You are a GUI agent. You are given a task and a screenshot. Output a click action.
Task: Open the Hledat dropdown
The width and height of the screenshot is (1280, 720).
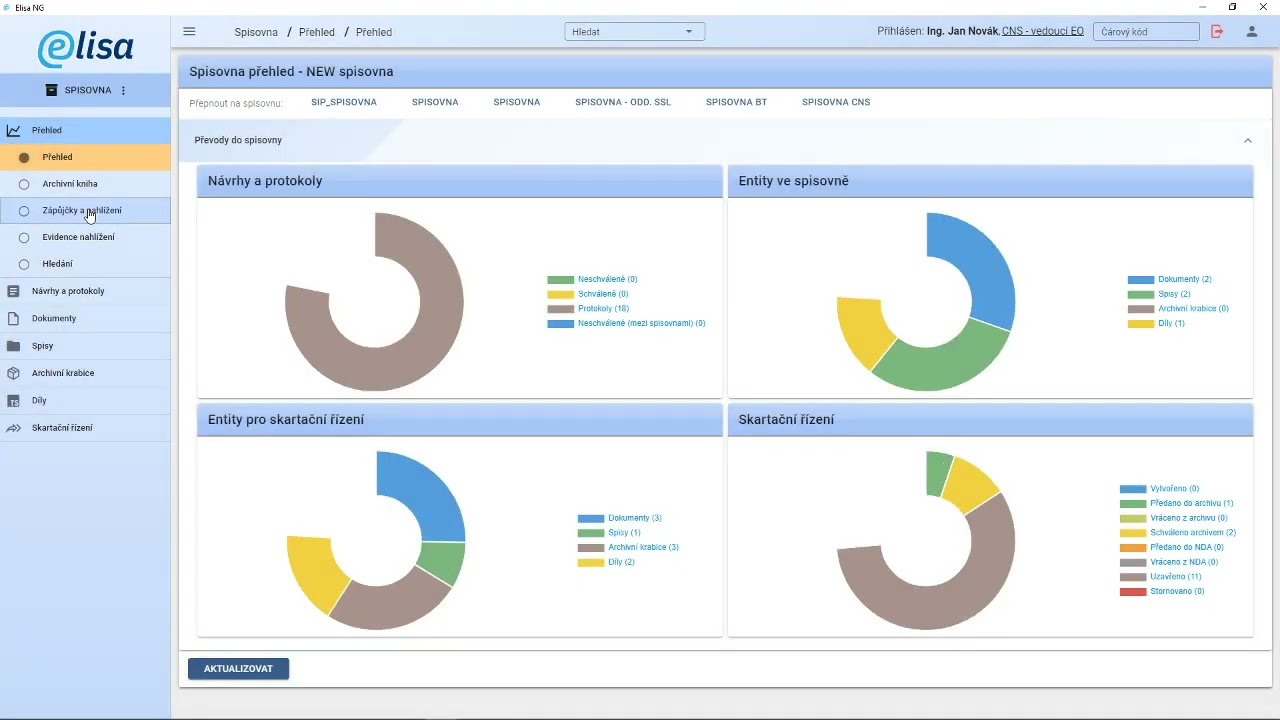[x=634, y=32]
